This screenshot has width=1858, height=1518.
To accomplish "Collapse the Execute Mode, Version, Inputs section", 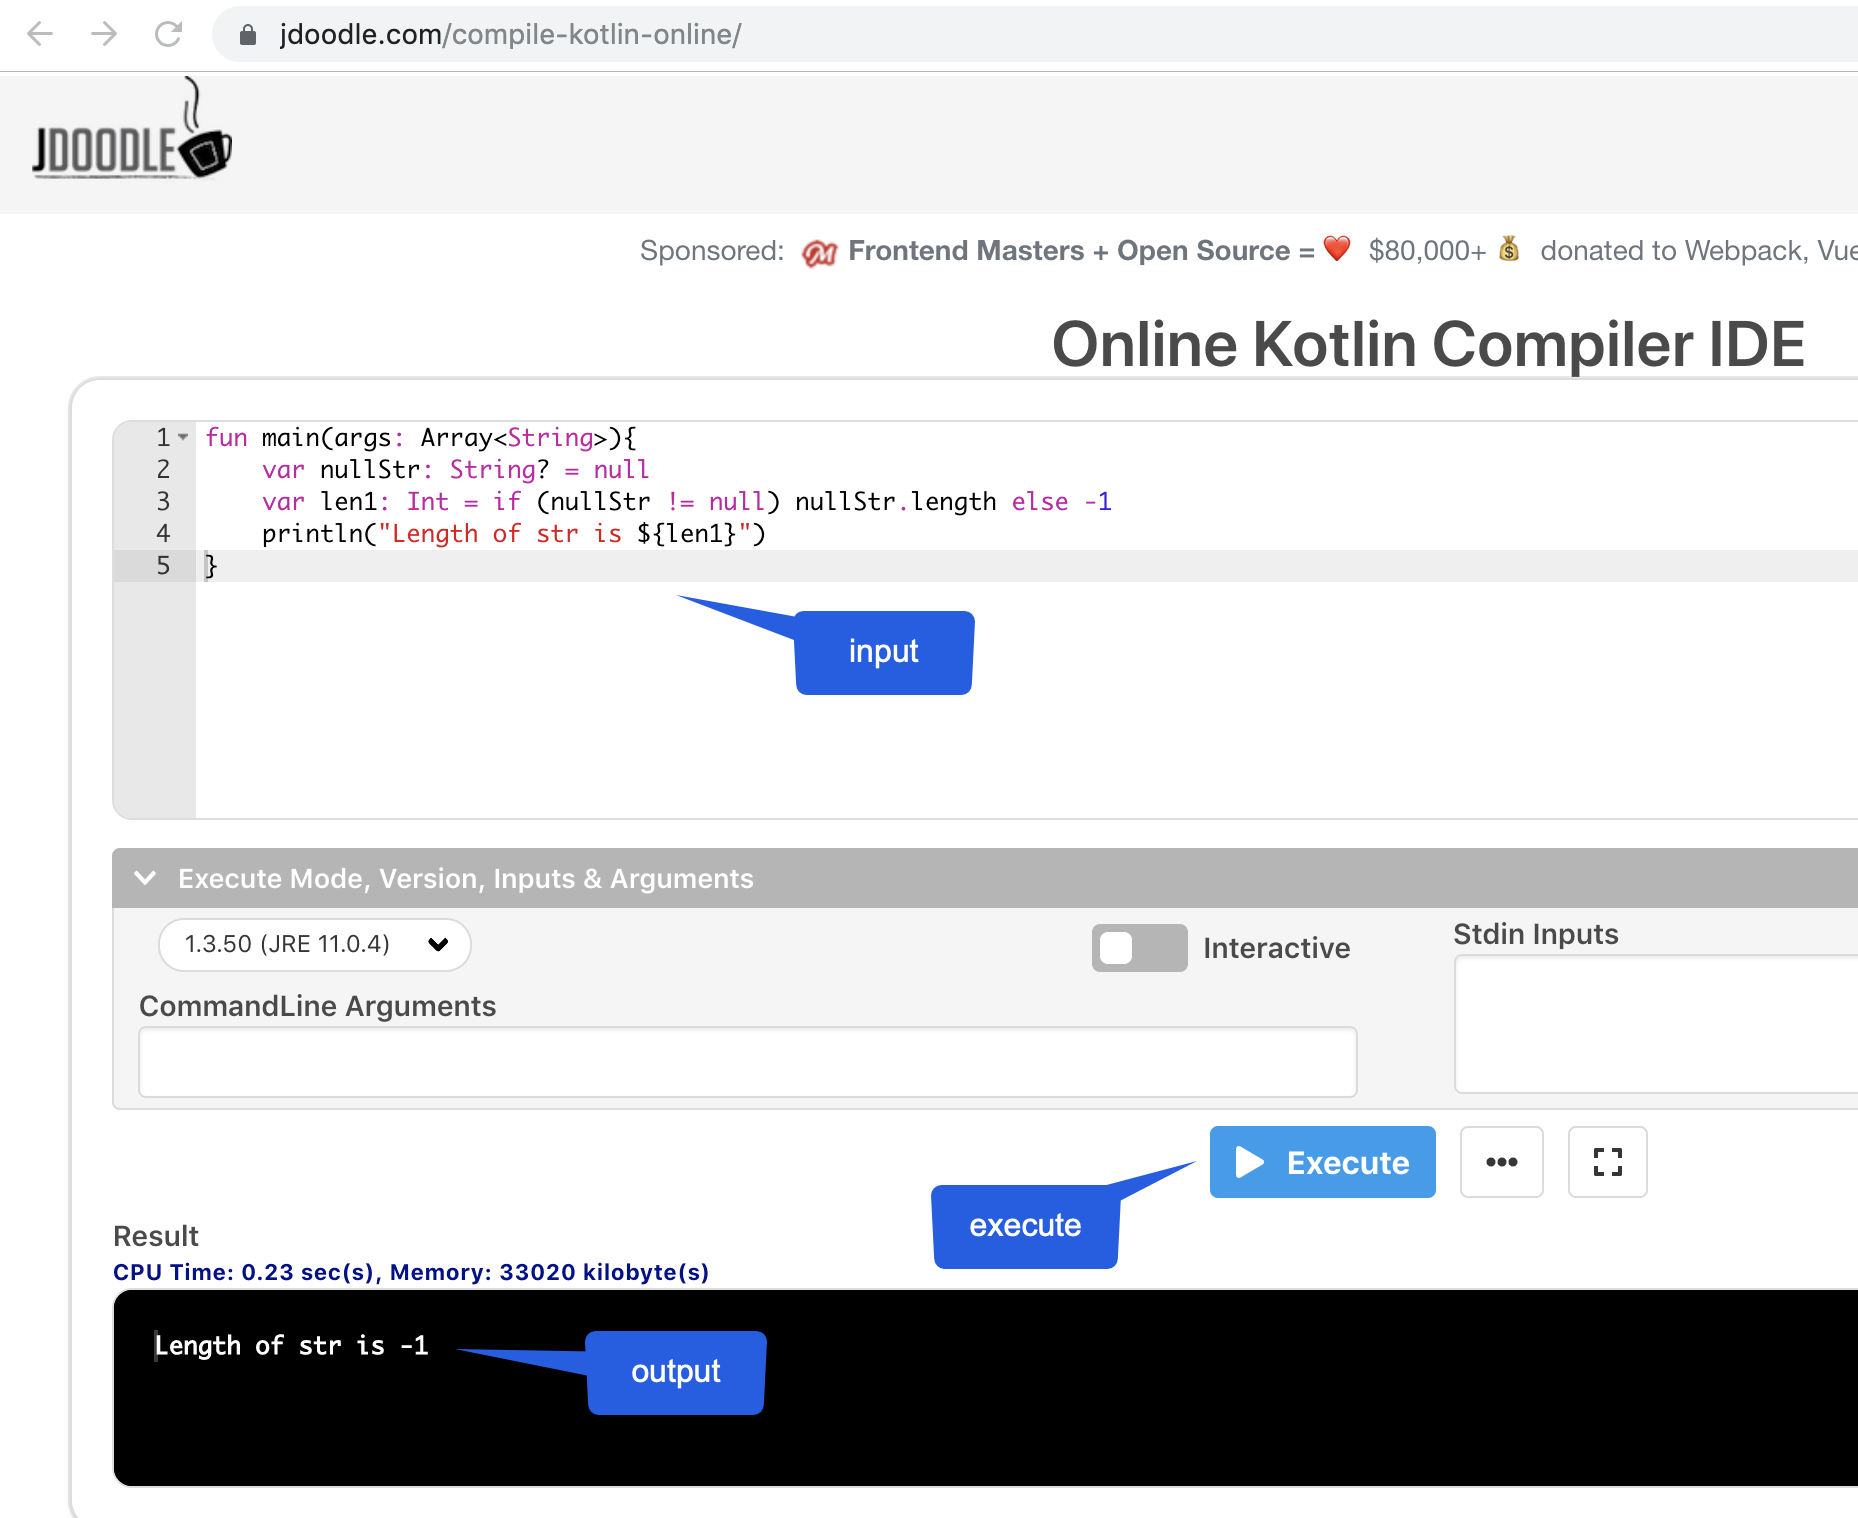I will 146,878.
